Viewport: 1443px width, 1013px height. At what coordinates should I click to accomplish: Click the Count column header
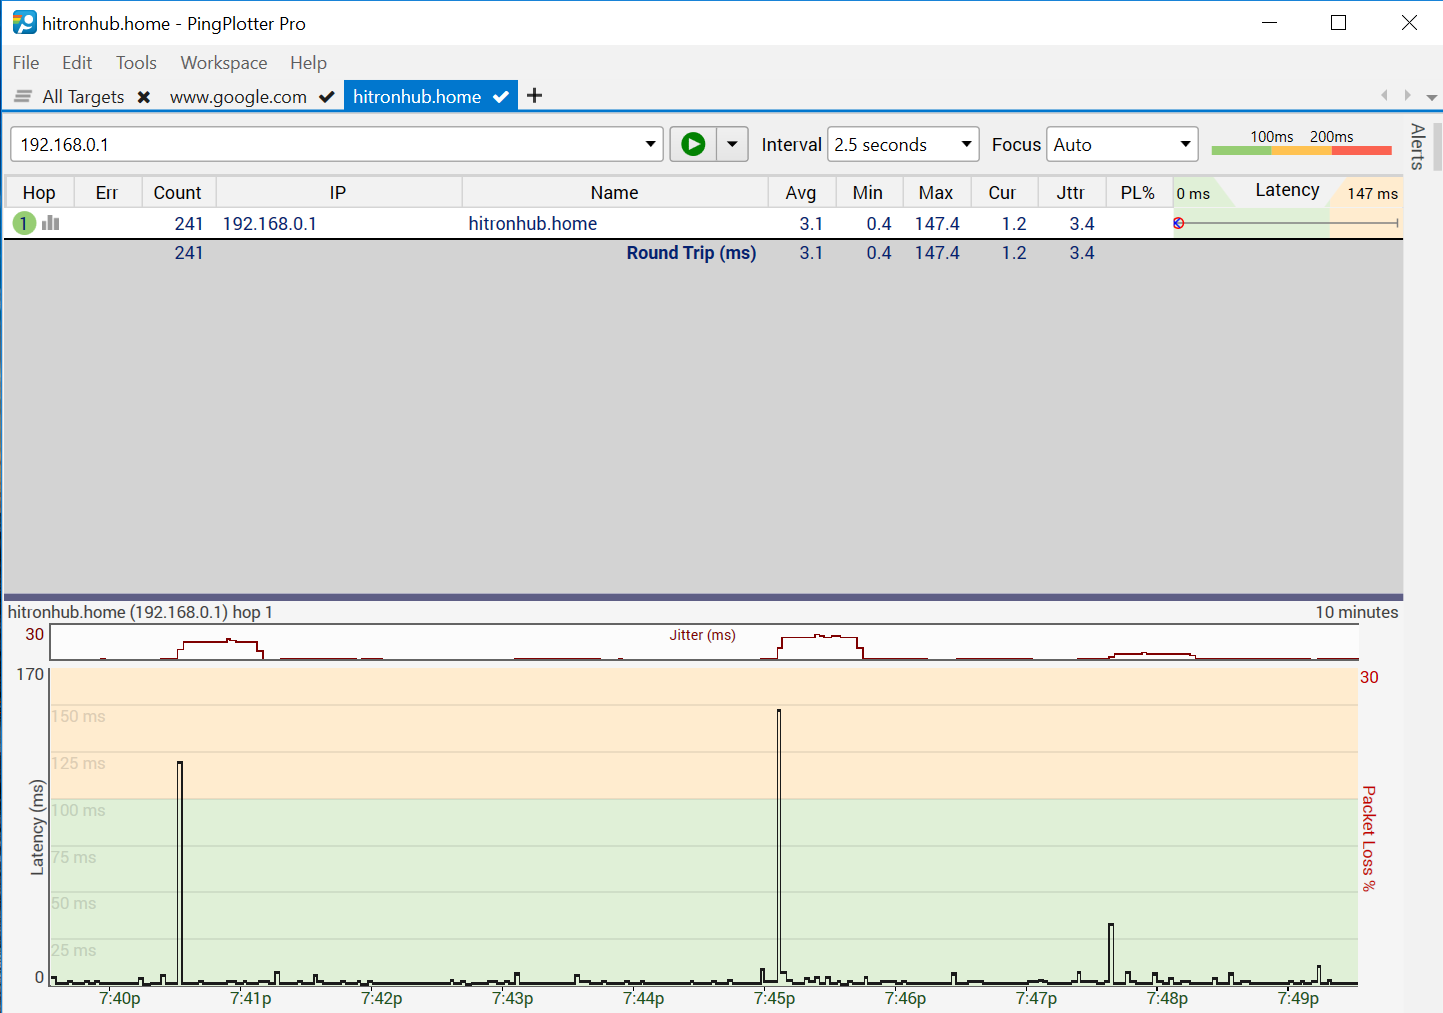click(x=178, y=192)
